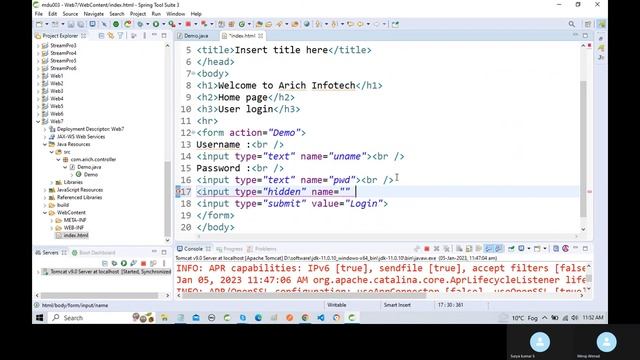Image resolution: width=640 pixels, height=360 pixels.
Task: Terminate the console process with red square
Action: [427, 249]
